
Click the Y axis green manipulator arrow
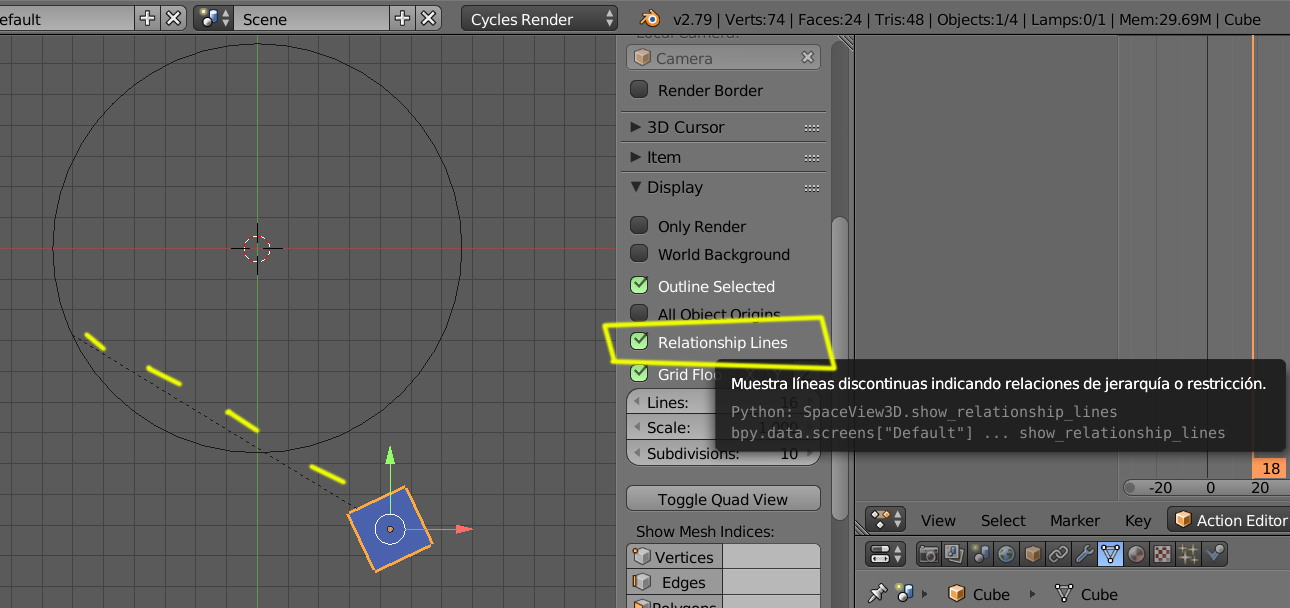coord(390,458)
